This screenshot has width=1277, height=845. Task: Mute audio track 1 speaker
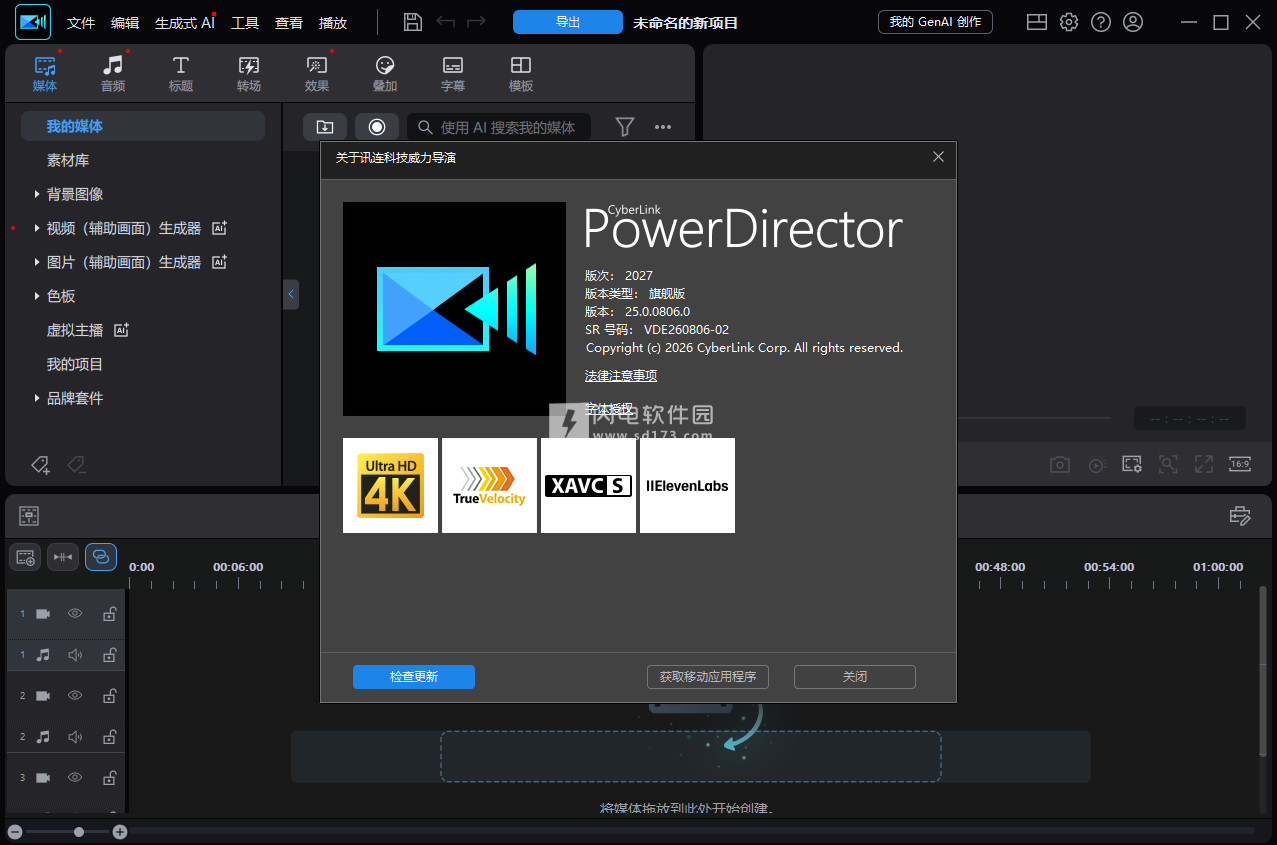(x=75, y=655)
